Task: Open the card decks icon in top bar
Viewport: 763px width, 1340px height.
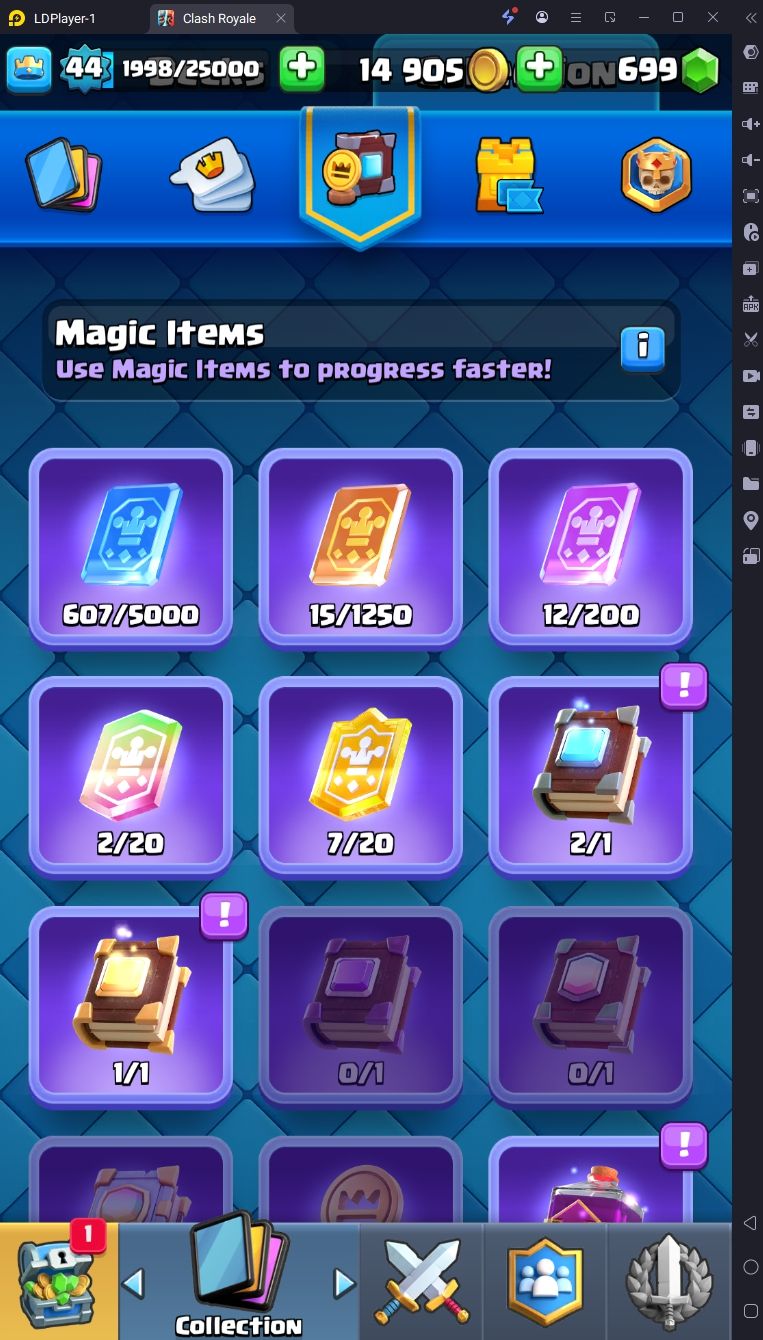Action: pos(63,174)
